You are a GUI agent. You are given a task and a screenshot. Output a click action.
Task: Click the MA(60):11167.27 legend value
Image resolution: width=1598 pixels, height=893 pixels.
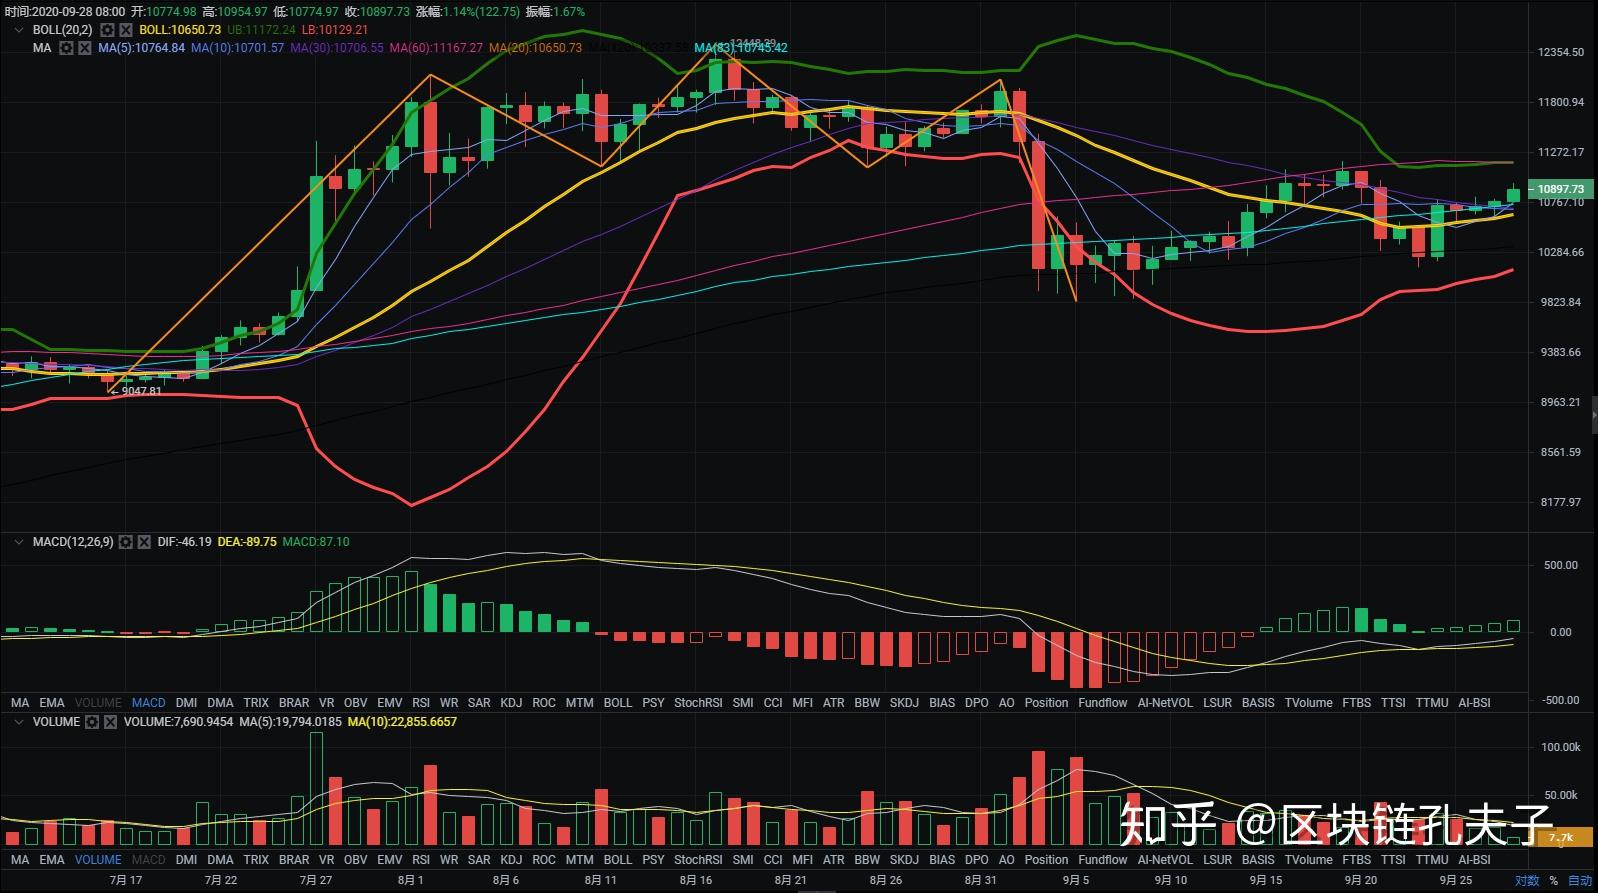coord(436,48)
